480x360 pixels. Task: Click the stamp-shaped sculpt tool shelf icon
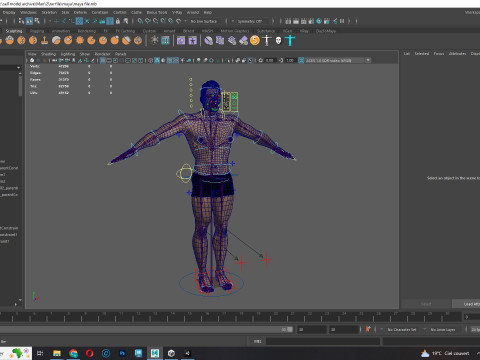click(44, 41)
